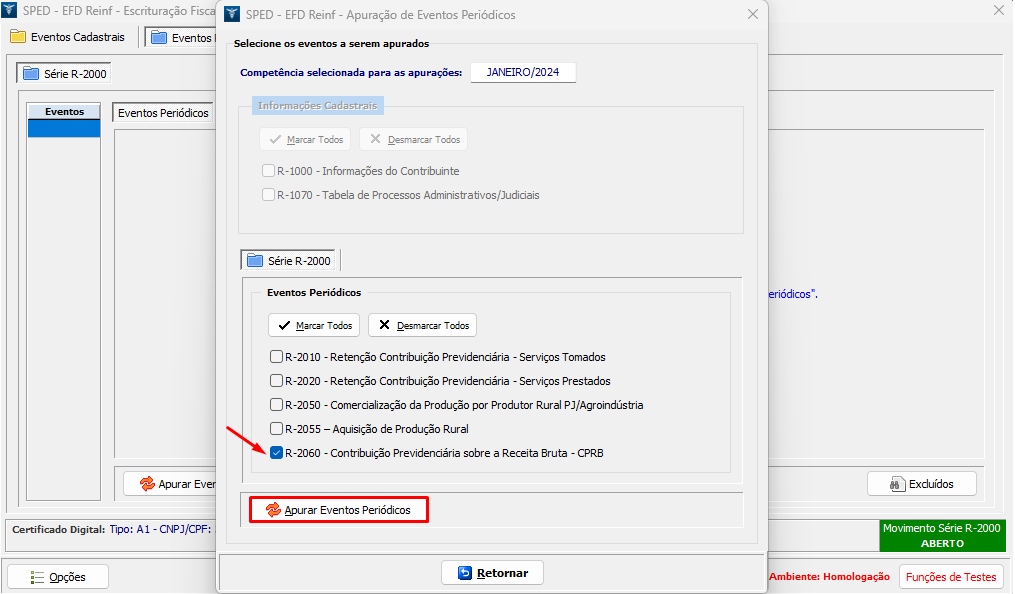Enable R-2010 Serviços Tomados checkbox
Viewport: 1015px width, 594px height.
coord(276,357)
